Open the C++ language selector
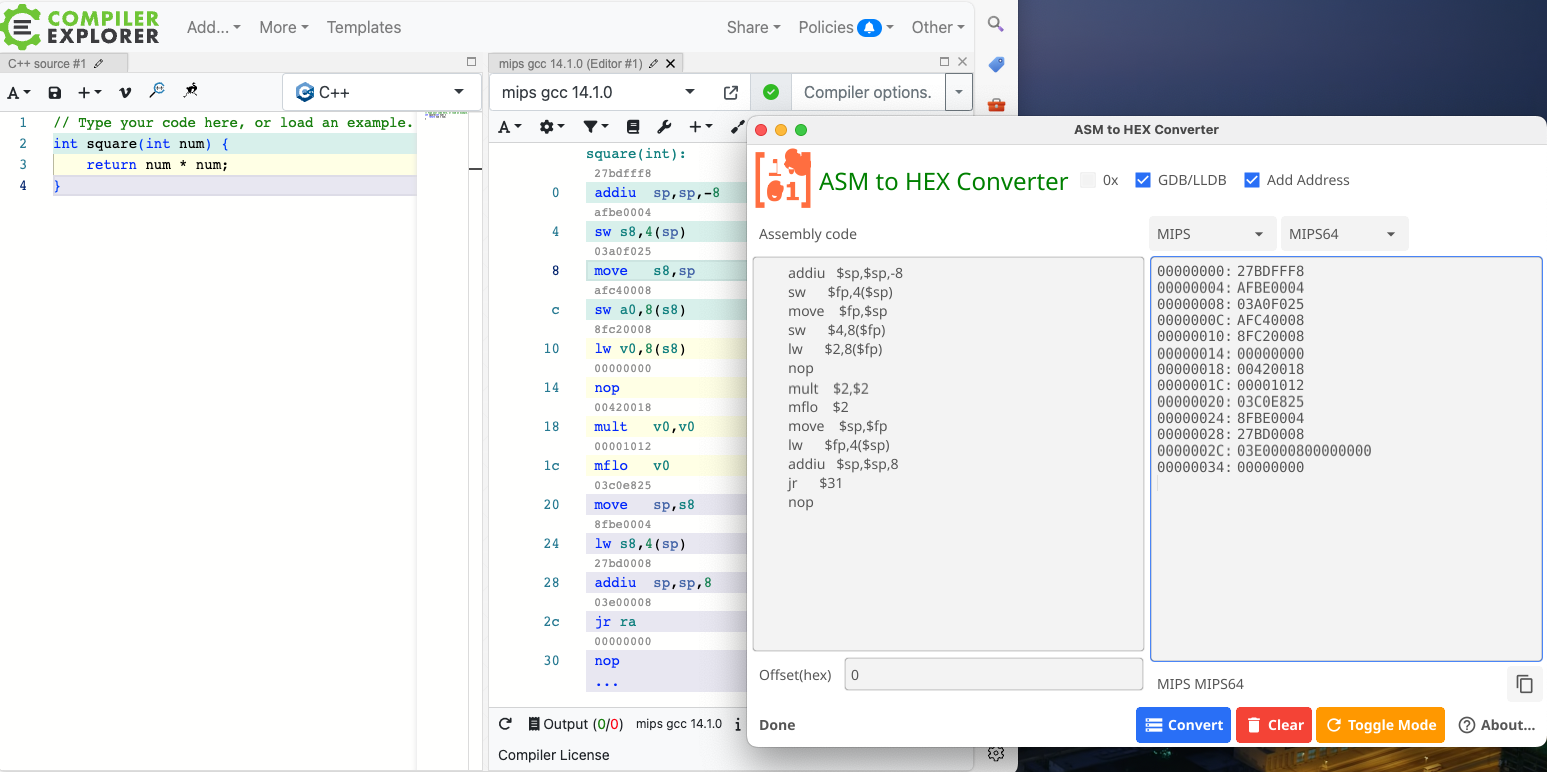Screen dimensions: 1547x772 pos(381,92)
